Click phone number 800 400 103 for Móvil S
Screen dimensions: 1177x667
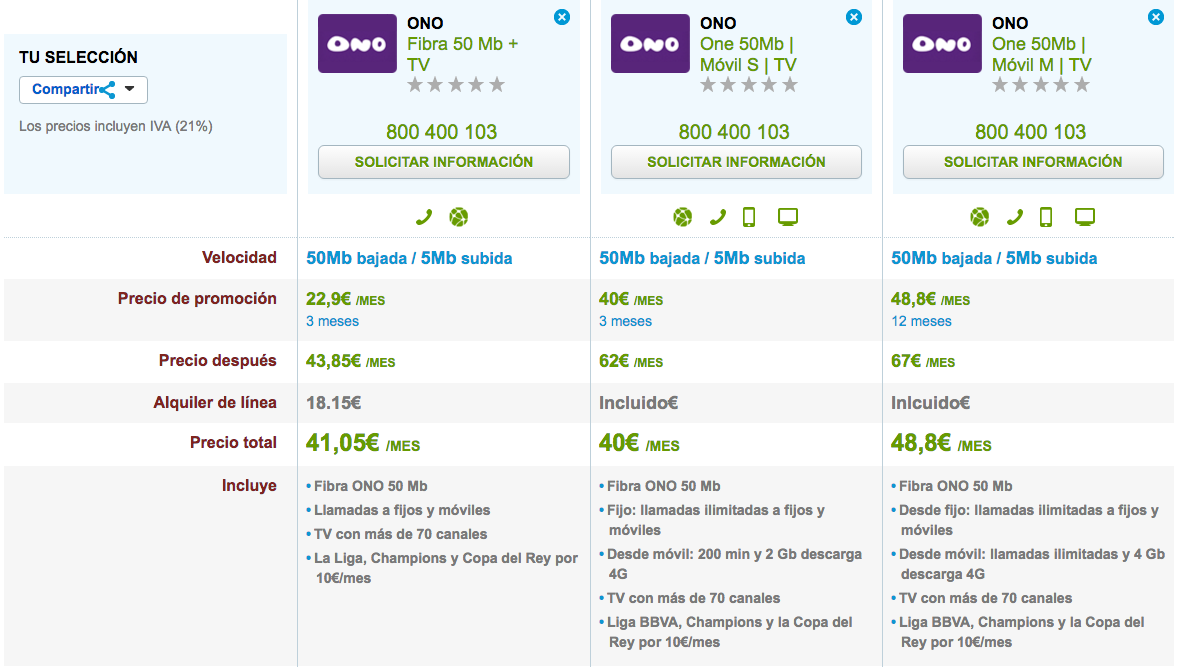pos(734,132)
